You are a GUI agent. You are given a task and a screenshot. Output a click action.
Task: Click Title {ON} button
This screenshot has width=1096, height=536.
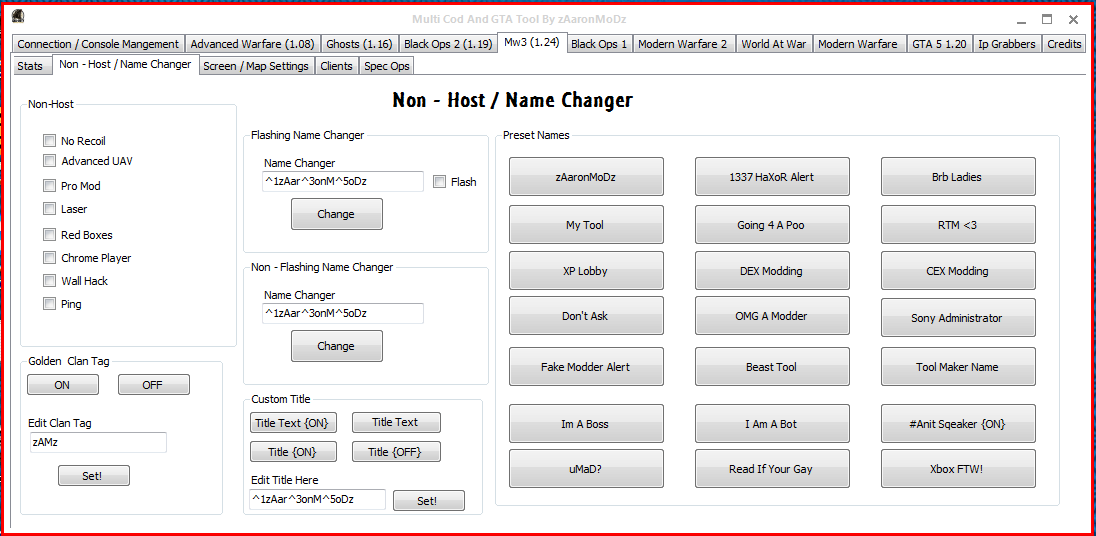click(x=293, y=452)
